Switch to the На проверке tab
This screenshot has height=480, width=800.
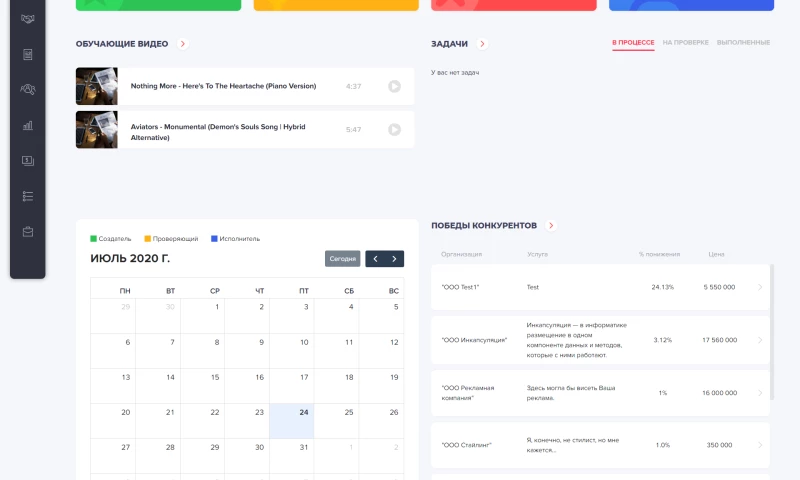[x=686, y=43]
